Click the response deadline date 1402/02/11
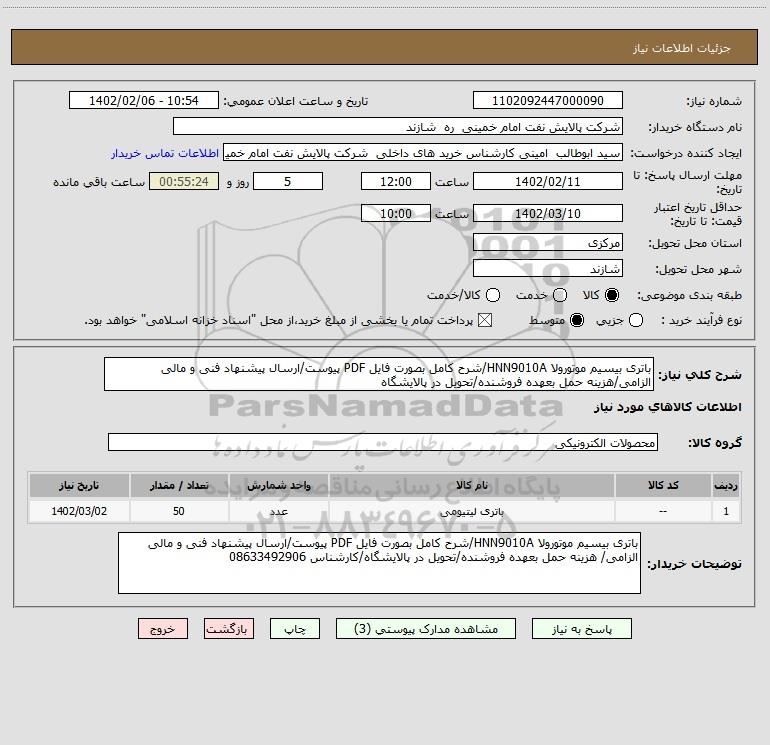Image resolution: width=770 pixels, height=745 pixels. click(x=548, y=182)
